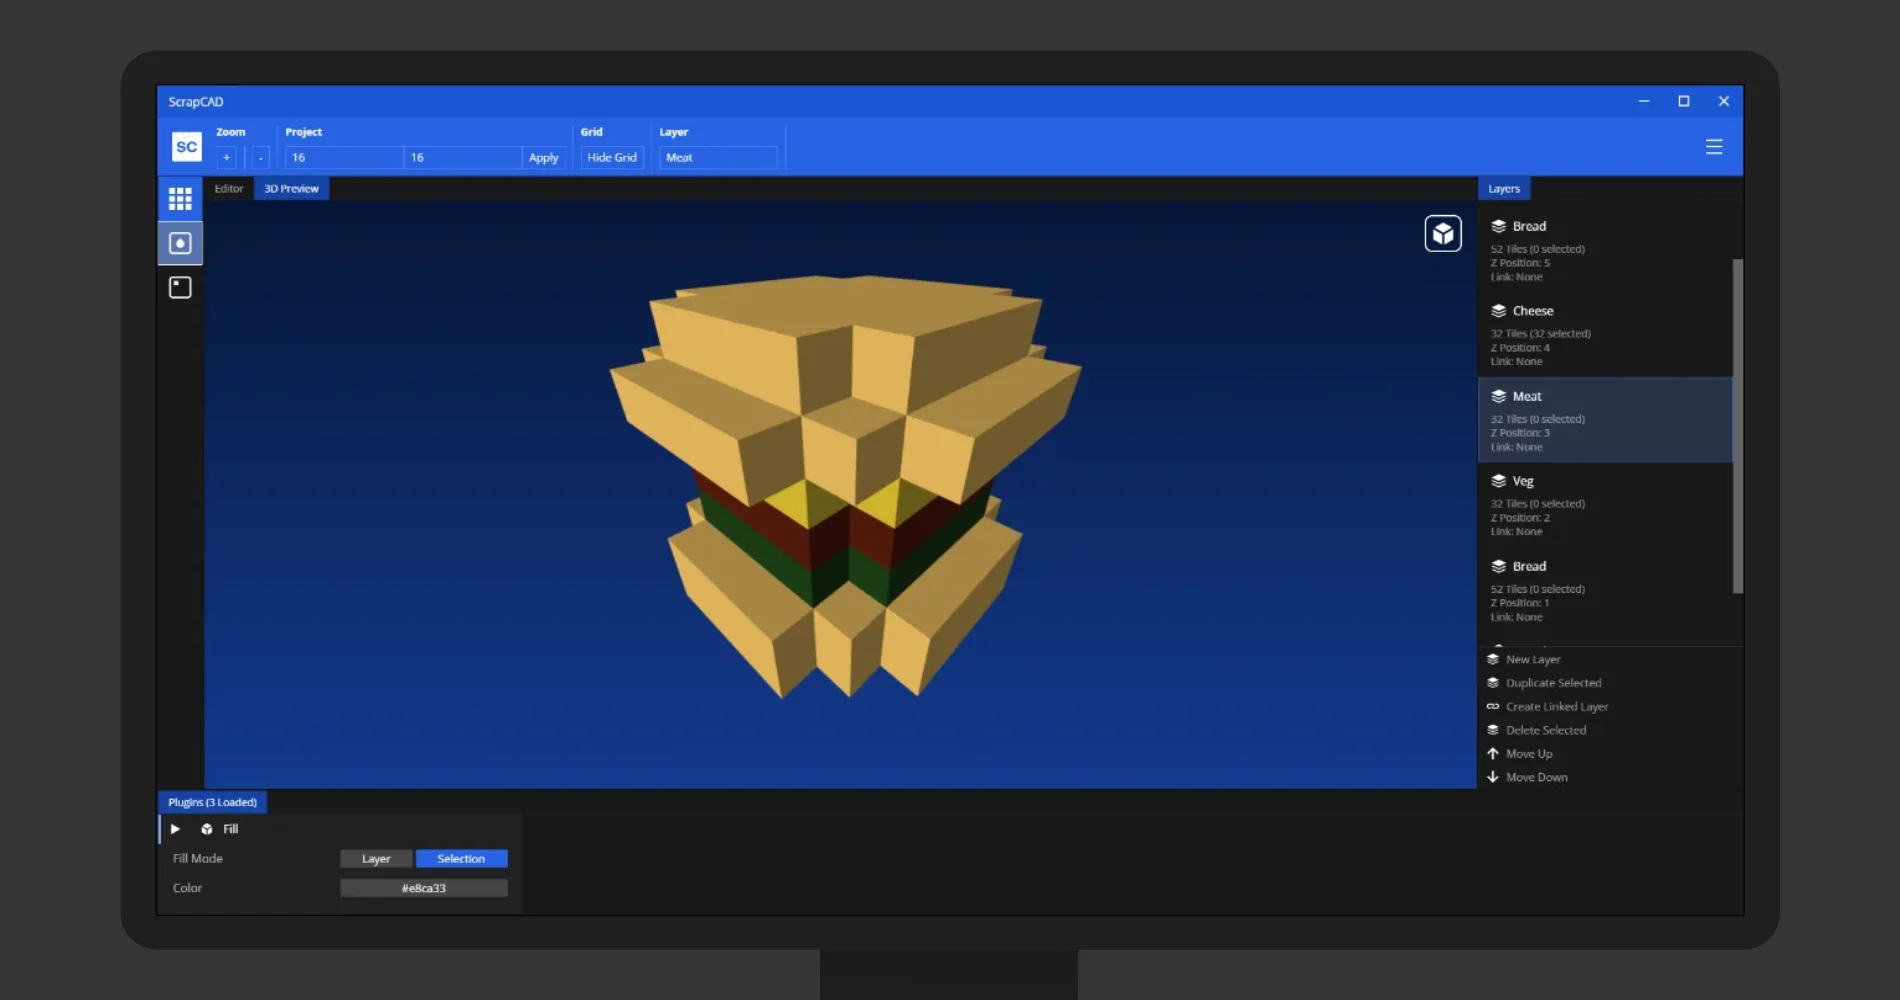The image size is (1900, 1000).
Task: Set Fill Mode to Layer
Action: (376, 859)
